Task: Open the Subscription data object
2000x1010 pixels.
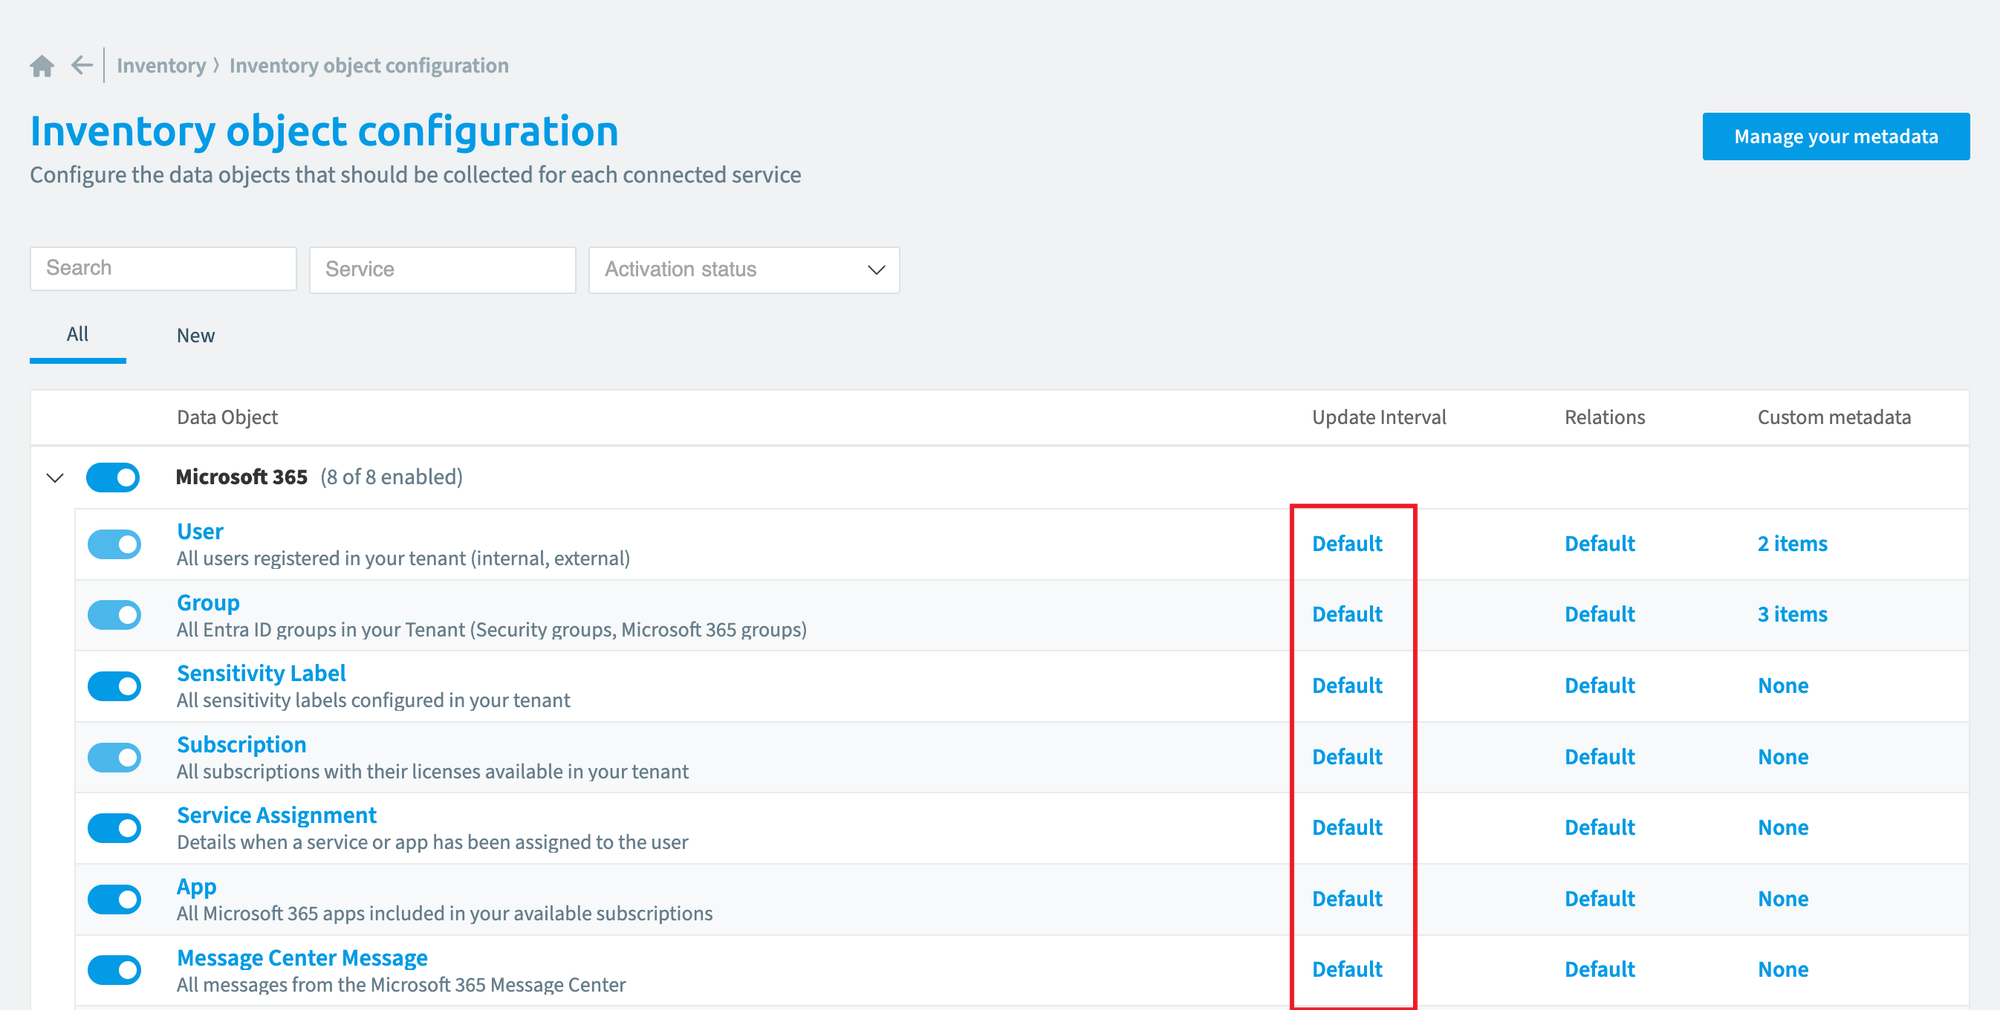Action: 241,745
